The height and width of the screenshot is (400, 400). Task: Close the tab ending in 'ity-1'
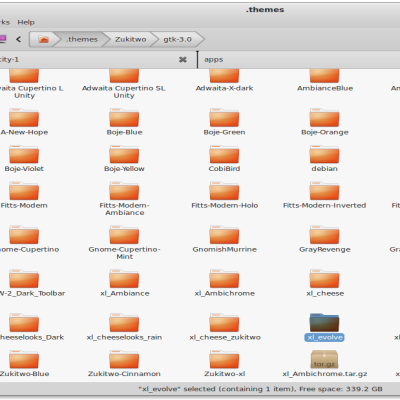[183, 60]
